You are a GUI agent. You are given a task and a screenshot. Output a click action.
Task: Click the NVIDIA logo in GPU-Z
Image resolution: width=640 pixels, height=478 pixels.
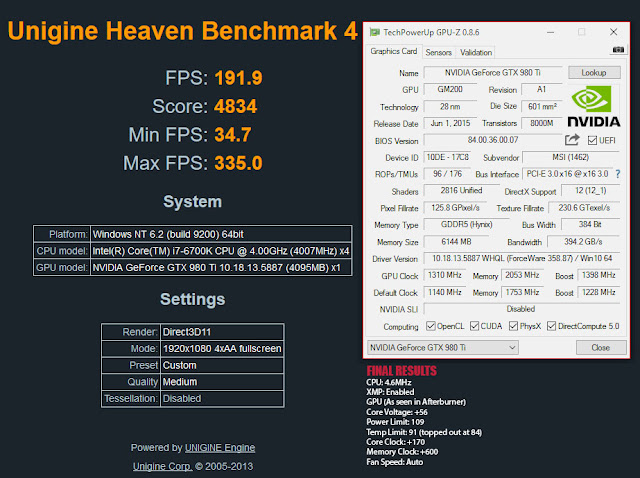coord(594,107)
